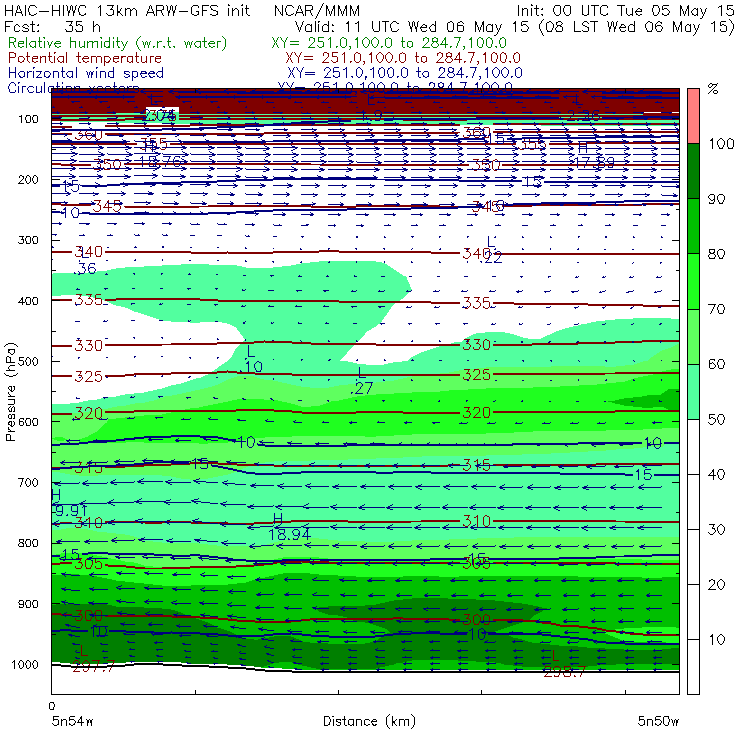Click the 100 hPa pressure axis tick label
This screenshot has width=740, height=740.
click(x=28, y=119)
